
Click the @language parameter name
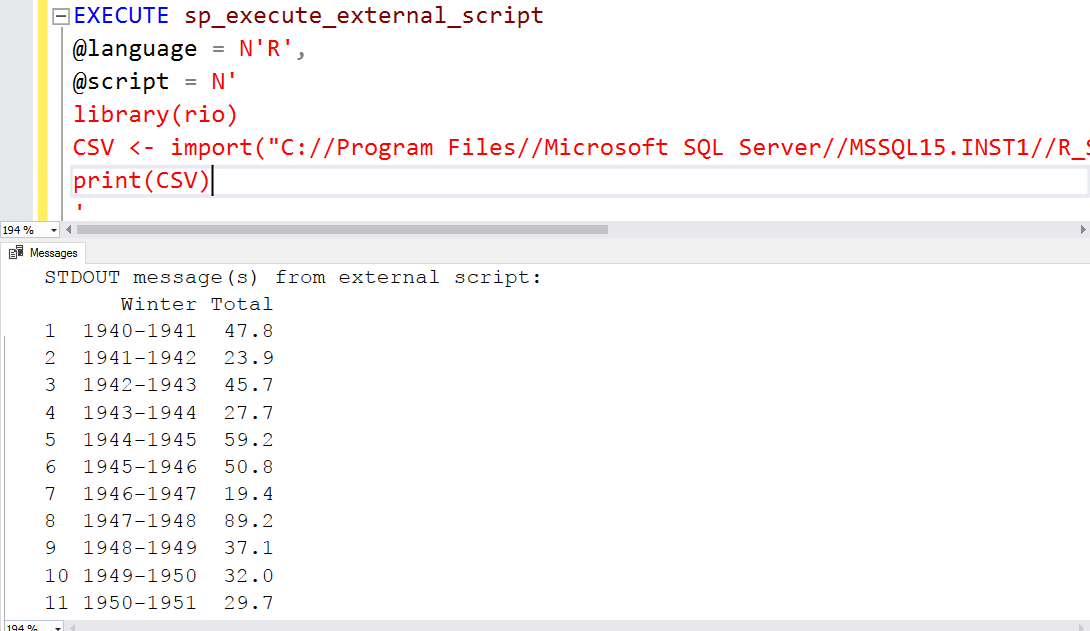click(x=134, y=48)
